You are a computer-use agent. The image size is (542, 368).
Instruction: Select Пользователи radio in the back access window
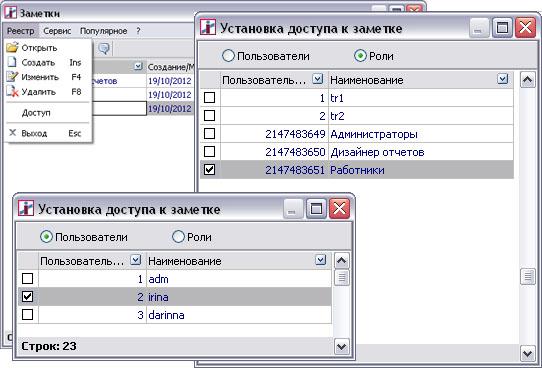(x=228, y=56)
